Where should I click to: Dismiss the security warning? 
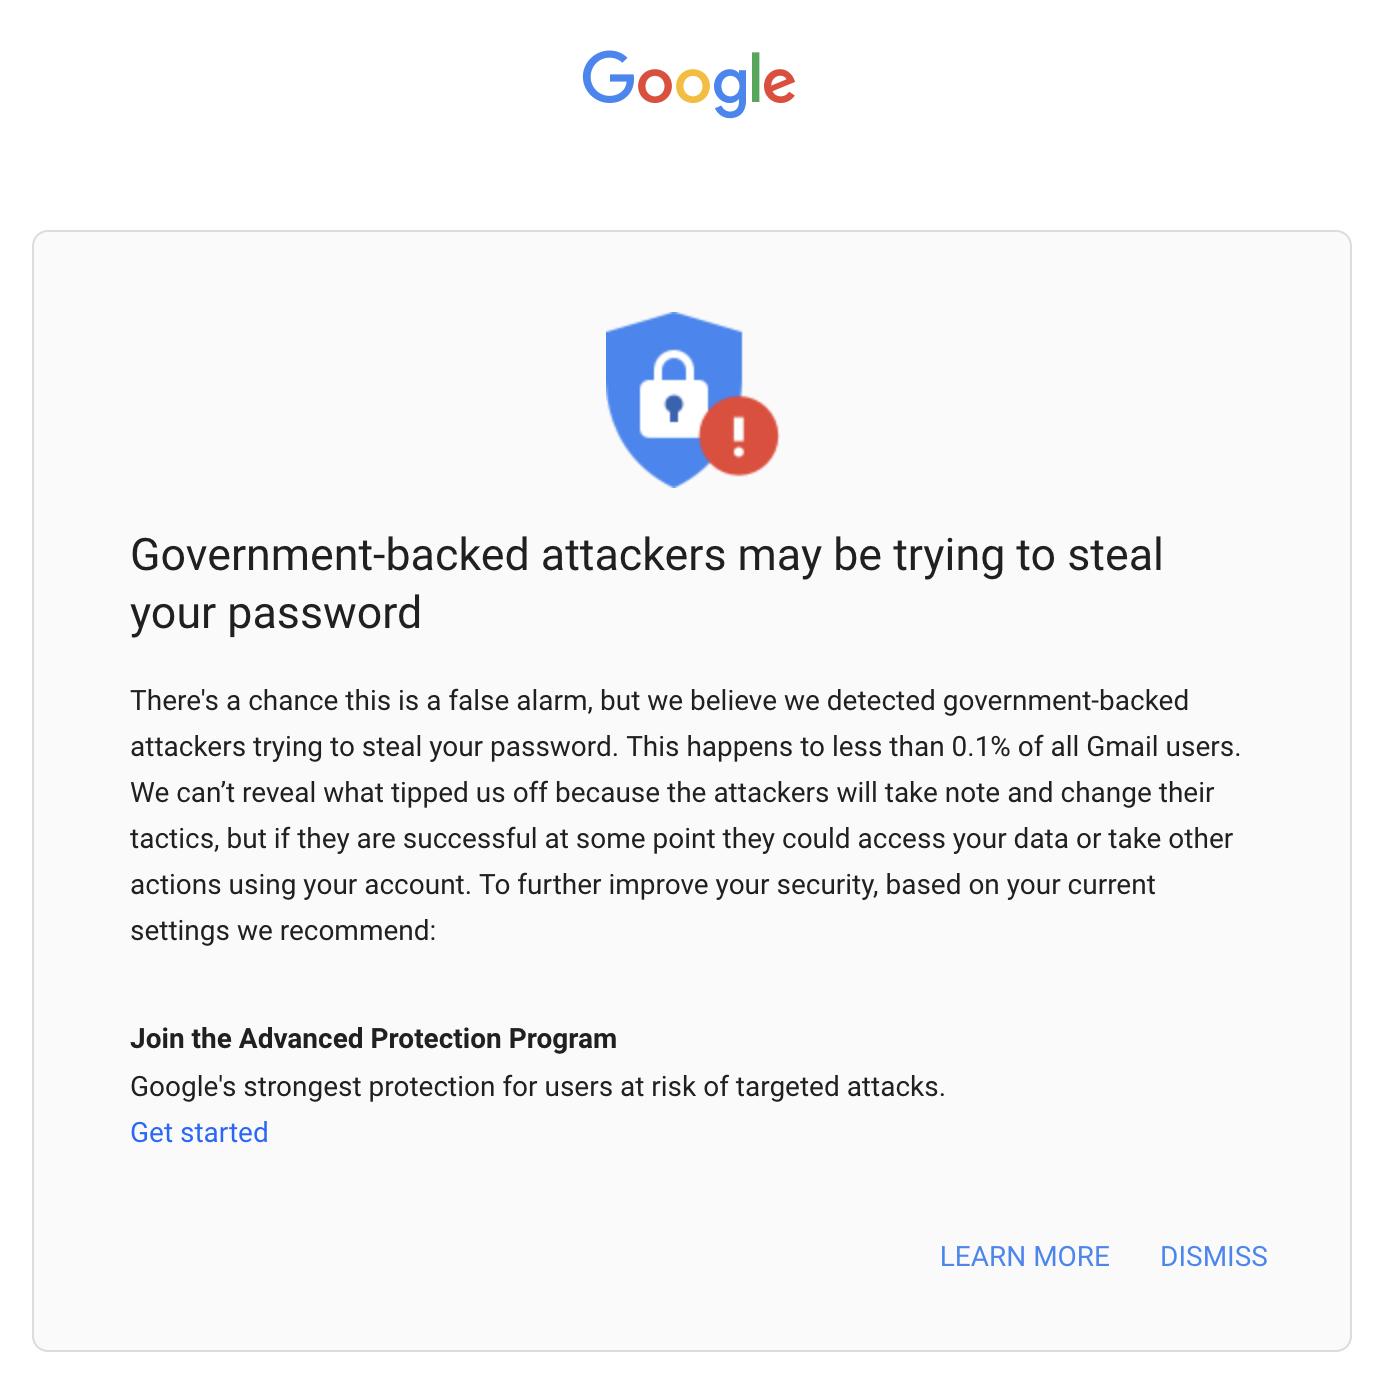[x=1213, y=1256]
